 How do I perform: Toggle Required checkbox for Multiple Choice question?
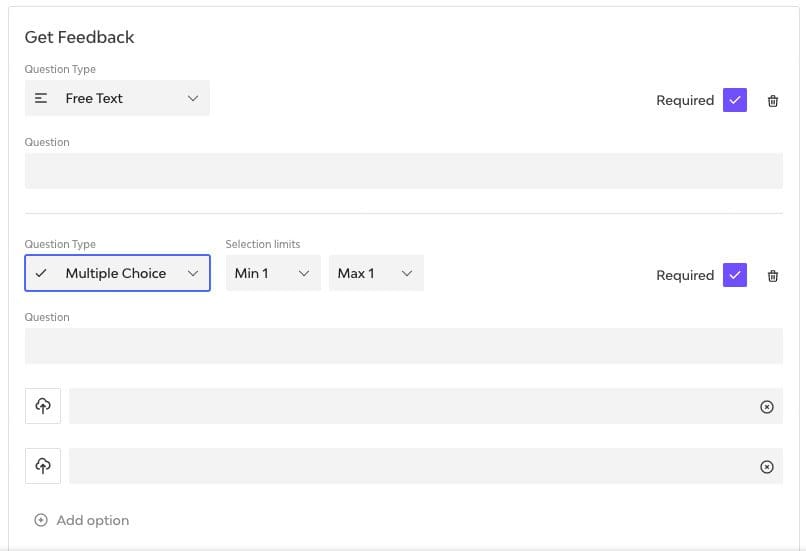(x=735, y=275)
